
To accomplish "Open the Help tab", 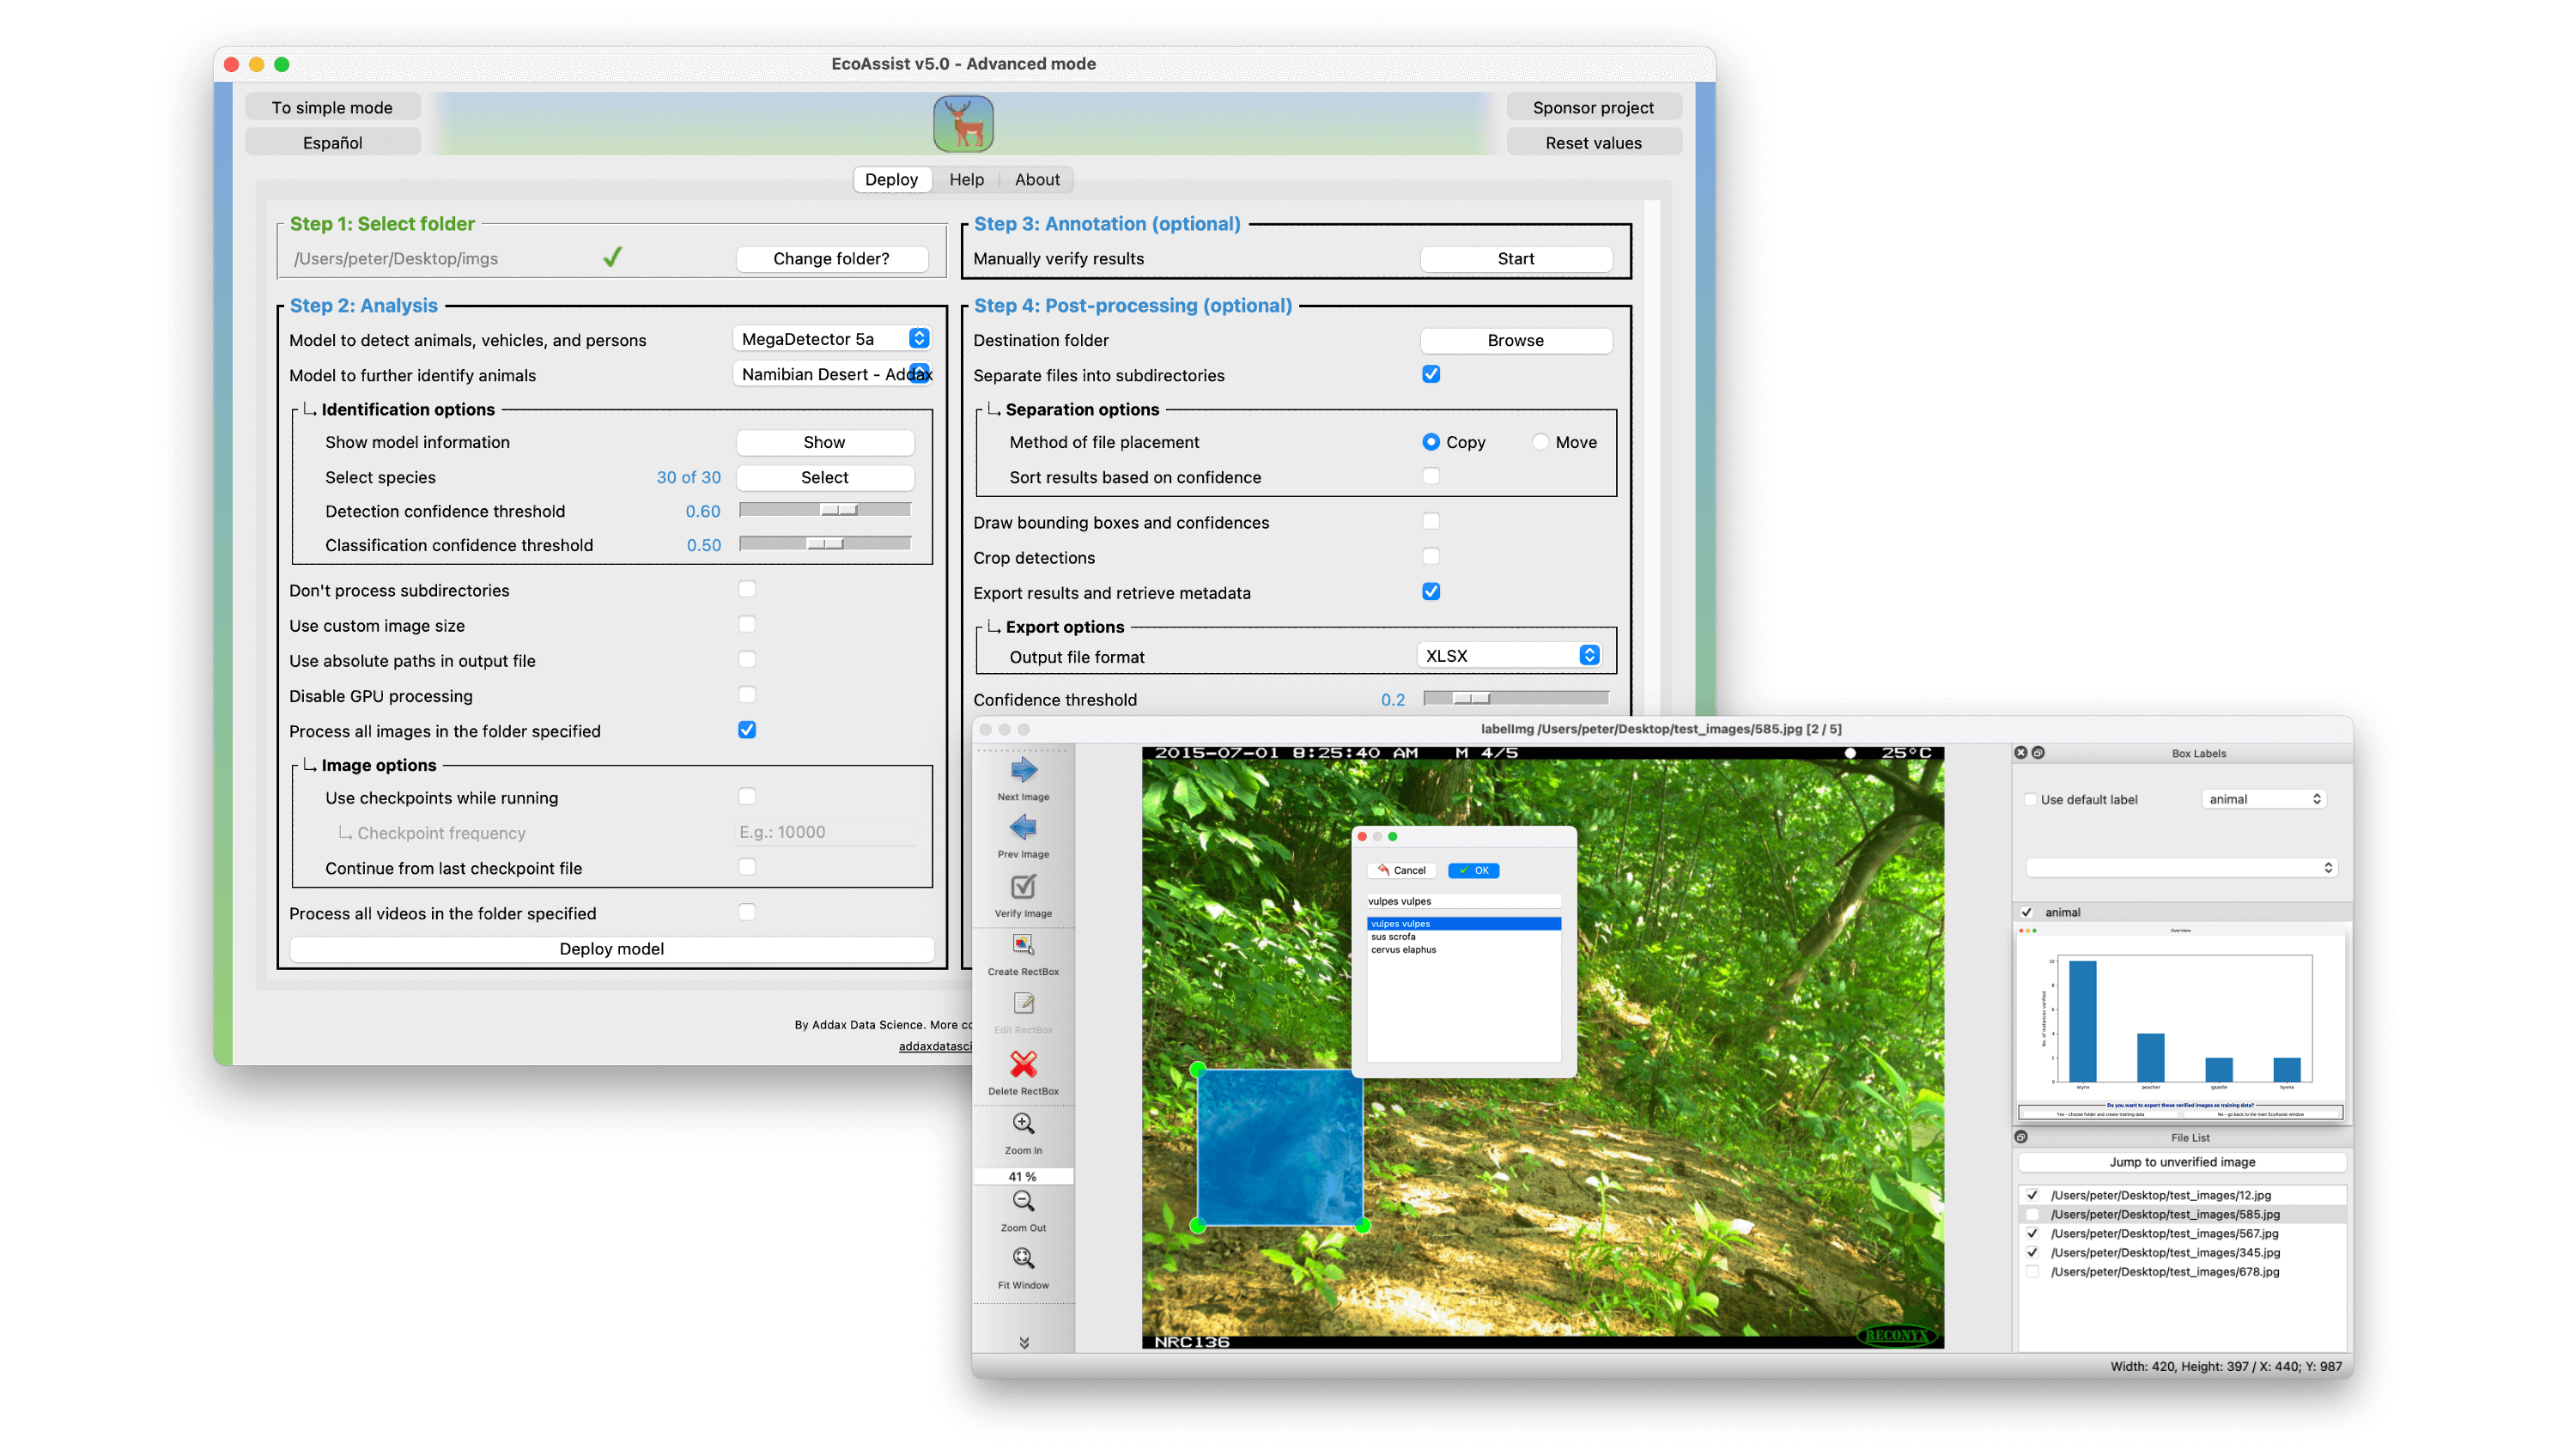I will 966,179.
